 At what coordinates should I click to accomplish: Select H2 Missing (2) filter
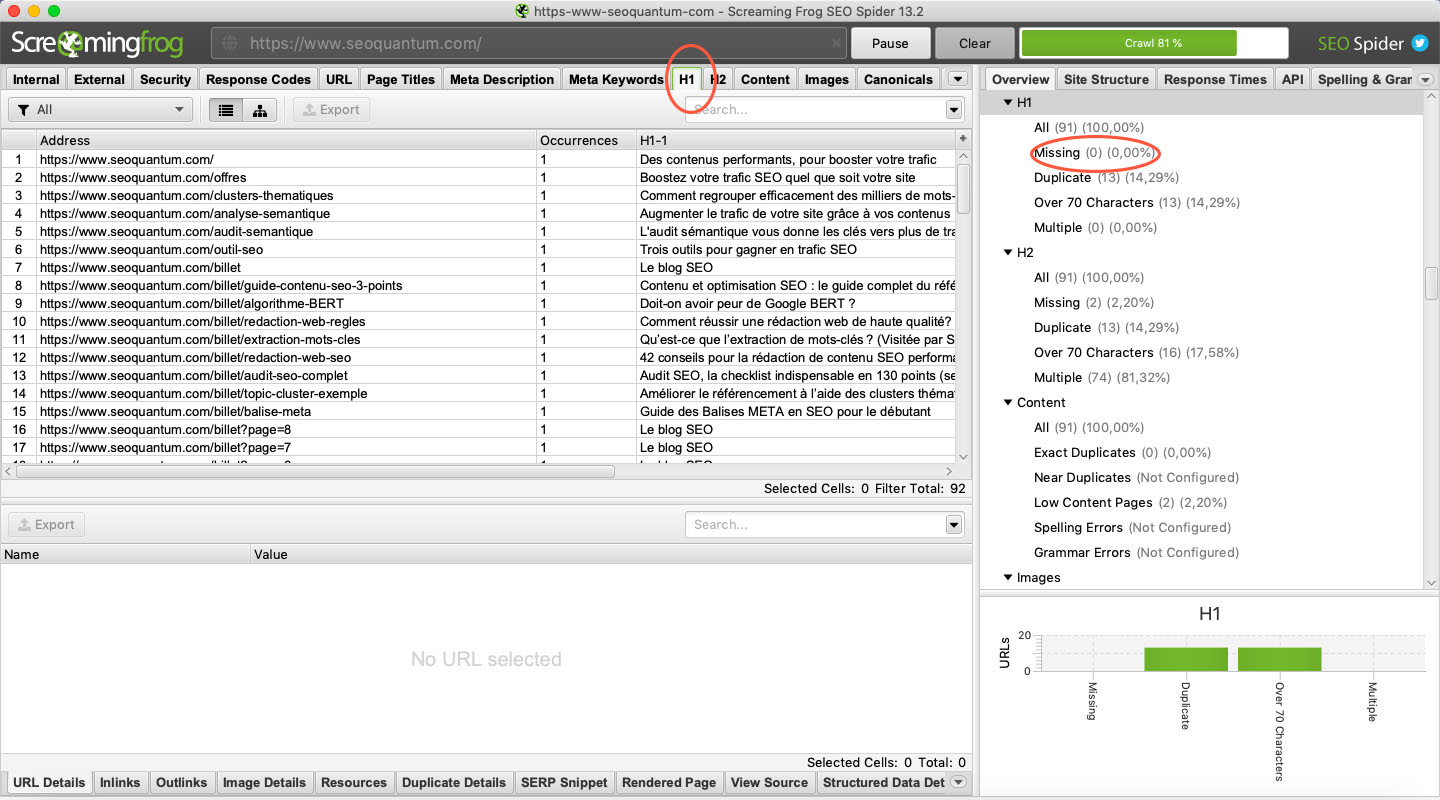1094,302
